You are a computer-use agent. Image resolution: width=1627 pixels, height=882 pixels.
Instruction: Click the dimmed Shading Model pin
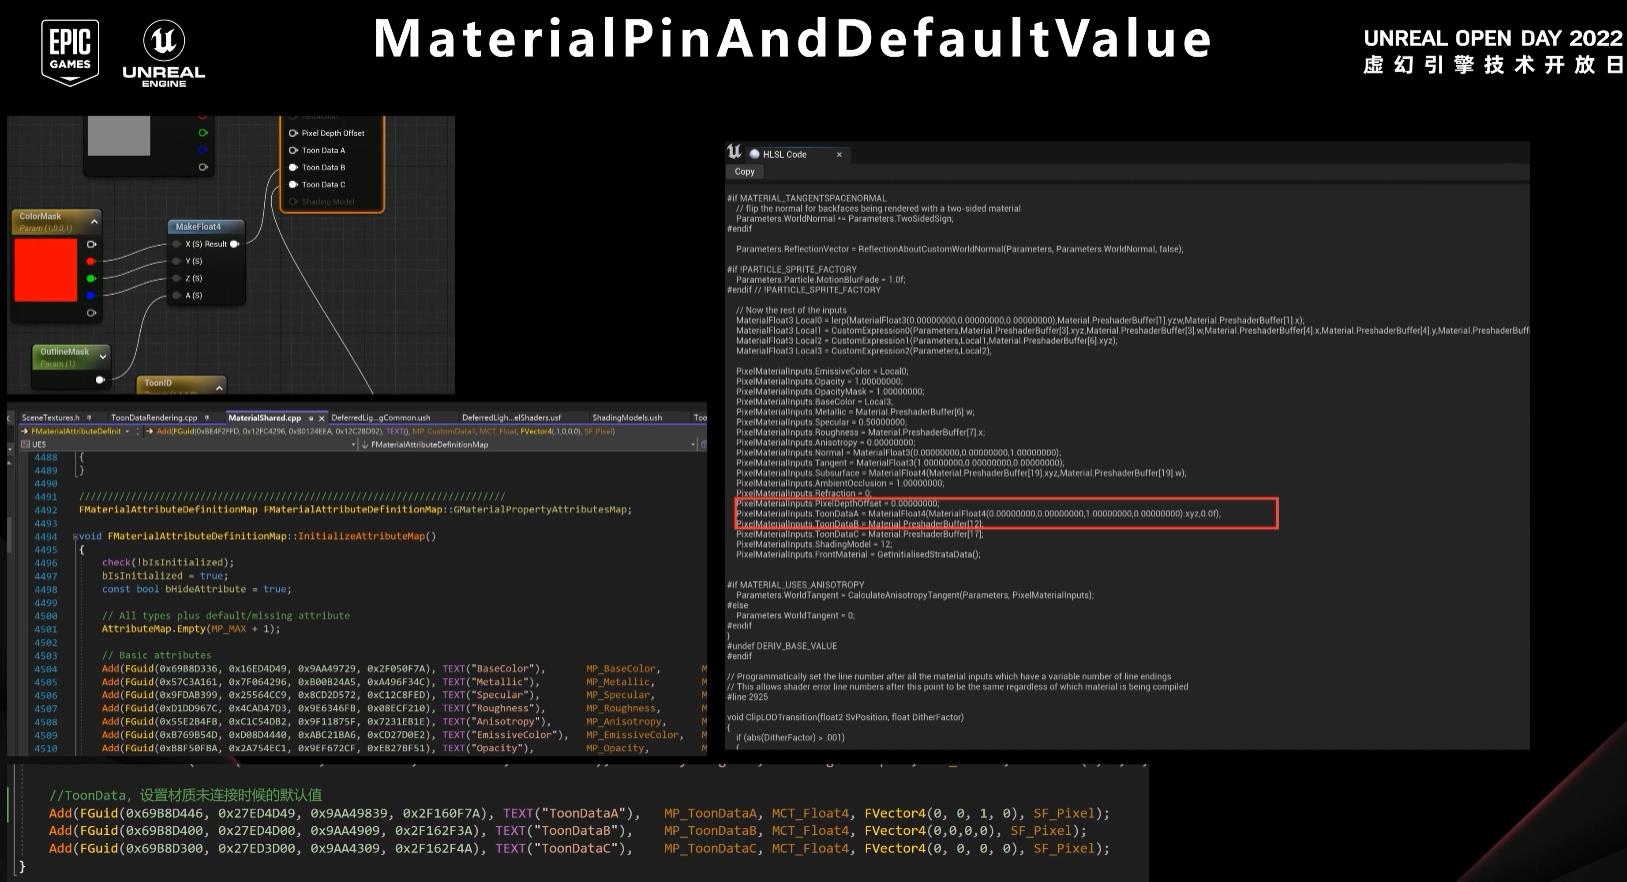coord(293,201)
